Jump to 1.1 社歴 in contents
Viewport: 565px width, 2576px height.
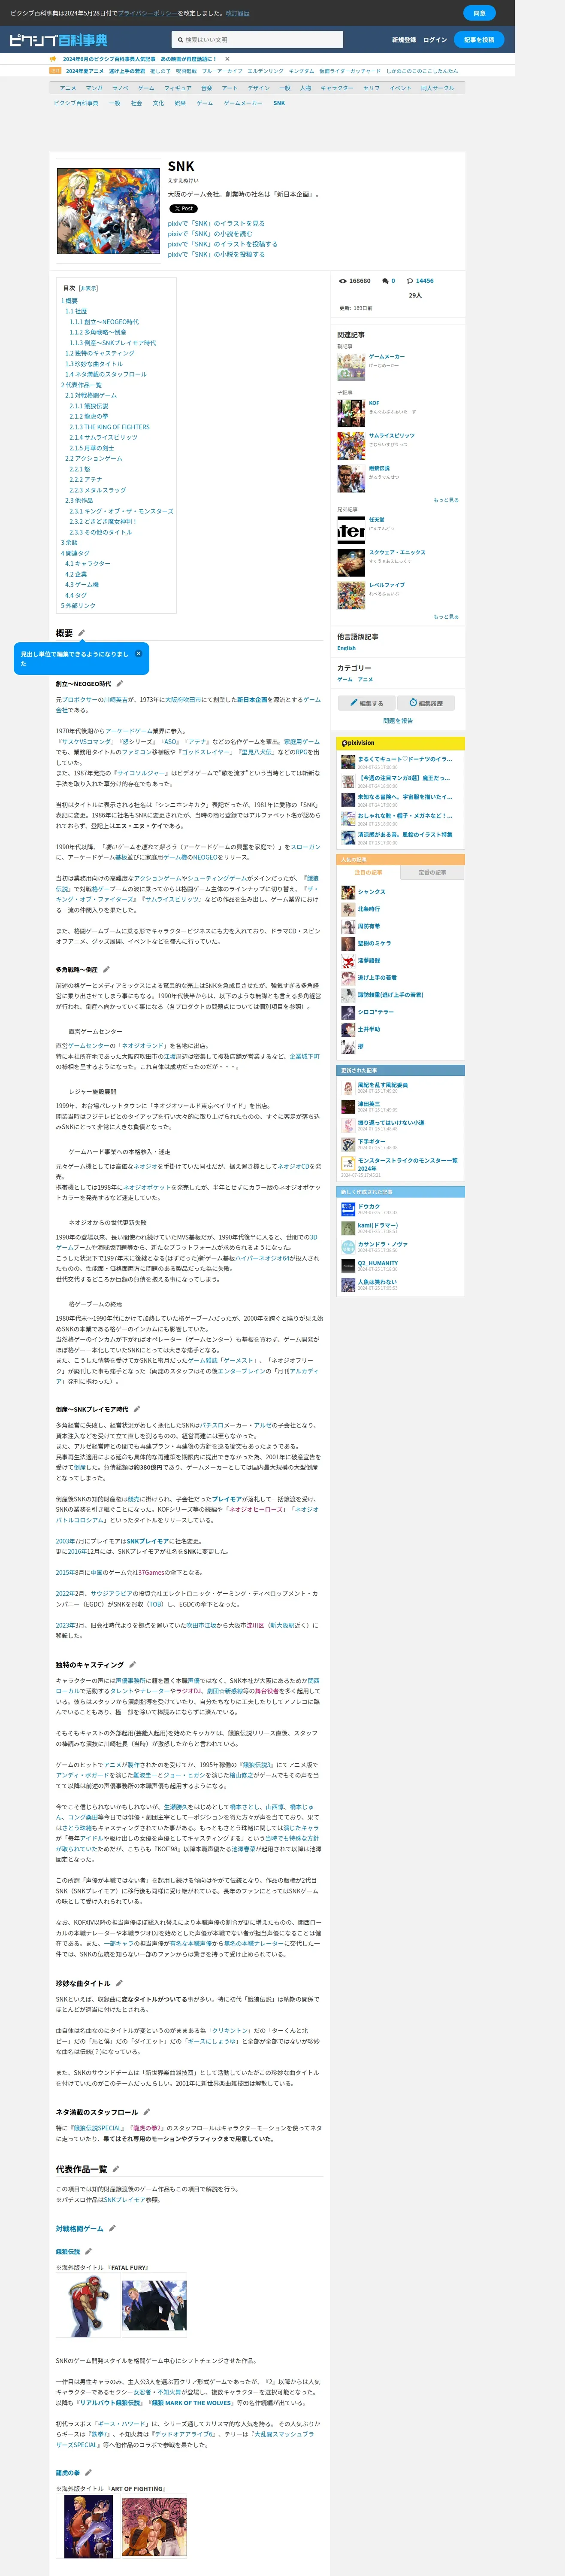click(x=76, y=311)
